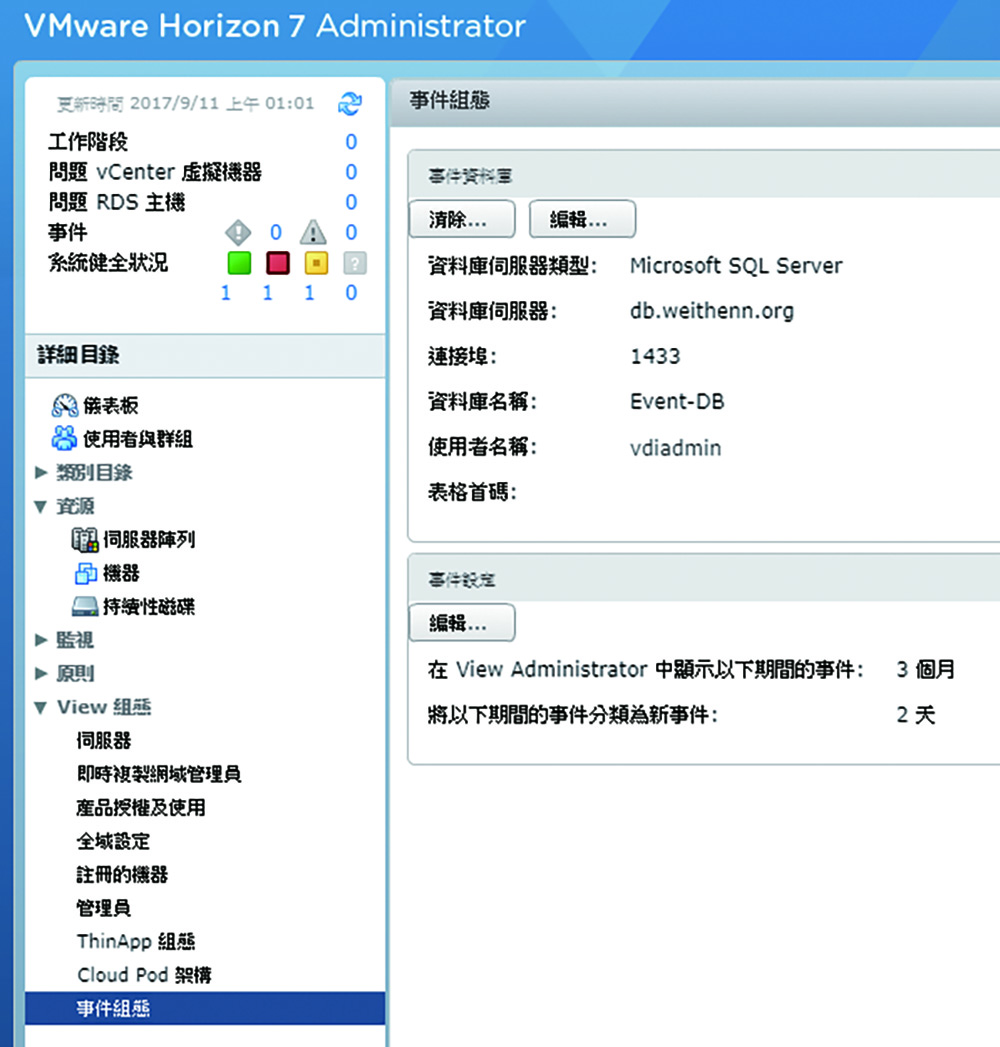The image size is (1000, 1047).
Task: Click the 機器 machines icon
Action: (x=85, y=573)
